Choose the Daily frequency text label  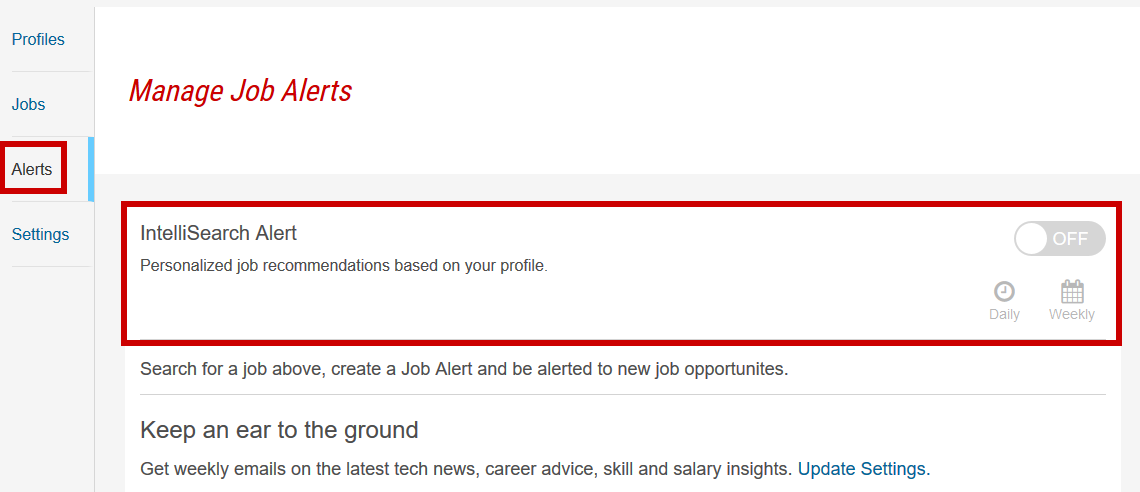(x=1004, y=315)
